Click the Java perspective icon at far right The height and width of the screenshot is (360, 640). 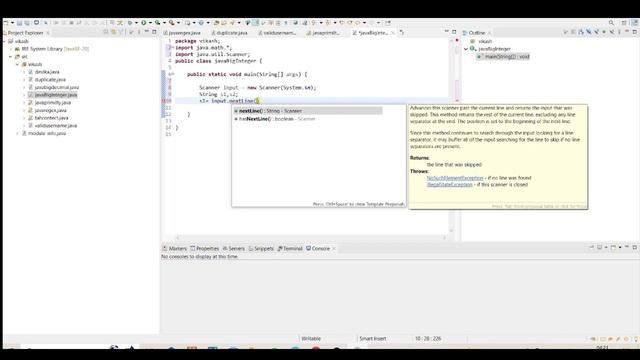click(x=635, y=23)
